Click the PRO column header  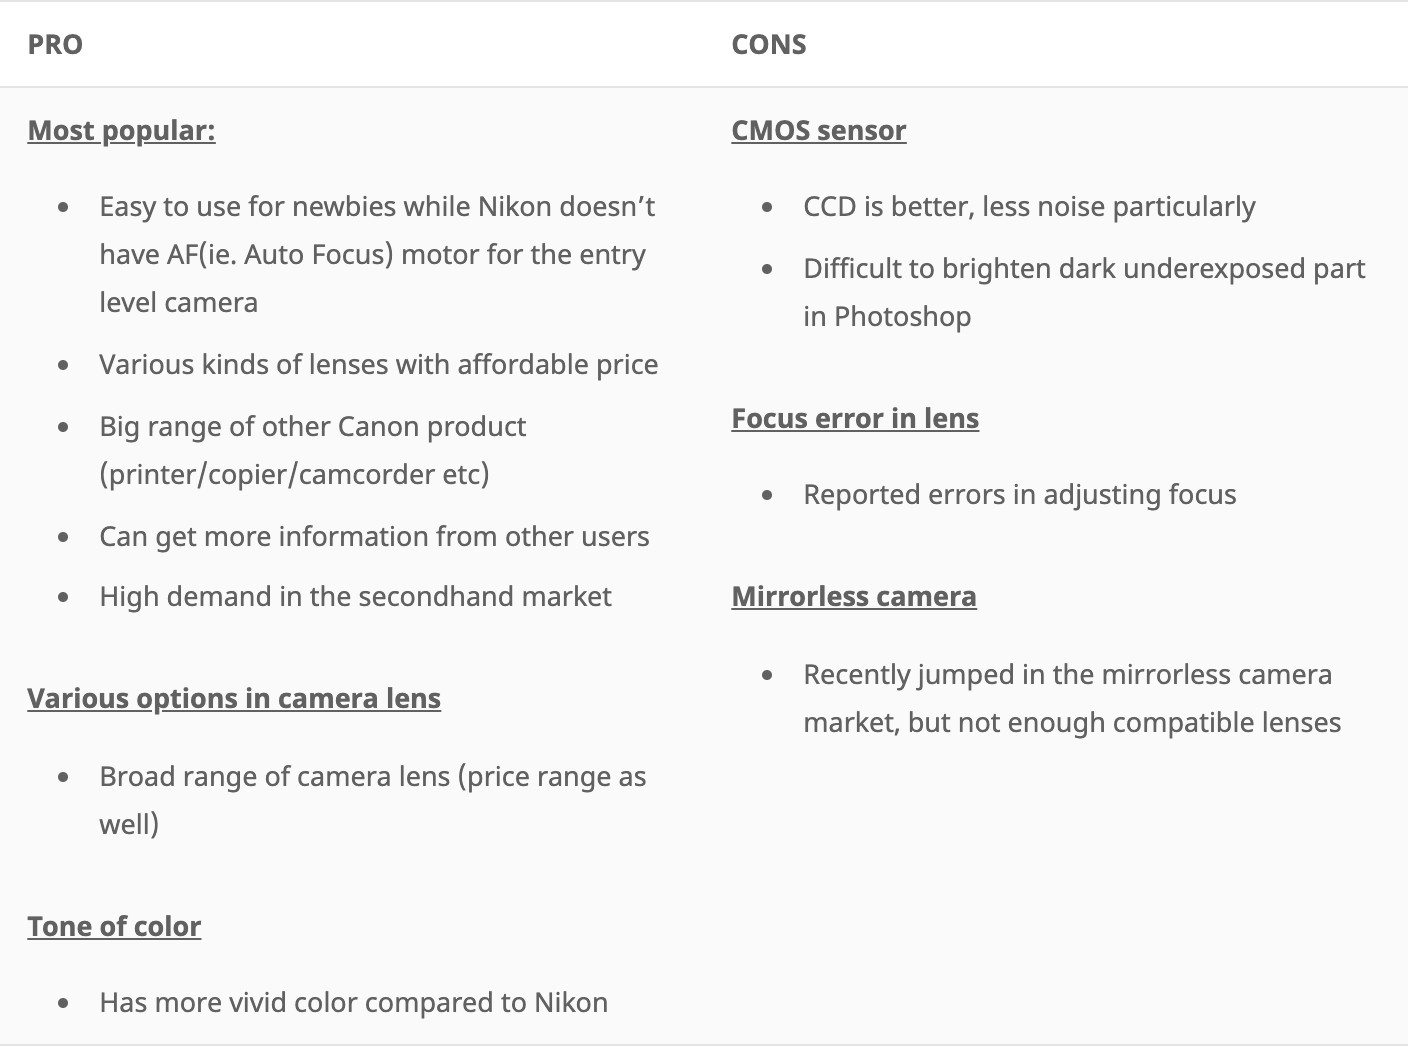coord(55,45)
